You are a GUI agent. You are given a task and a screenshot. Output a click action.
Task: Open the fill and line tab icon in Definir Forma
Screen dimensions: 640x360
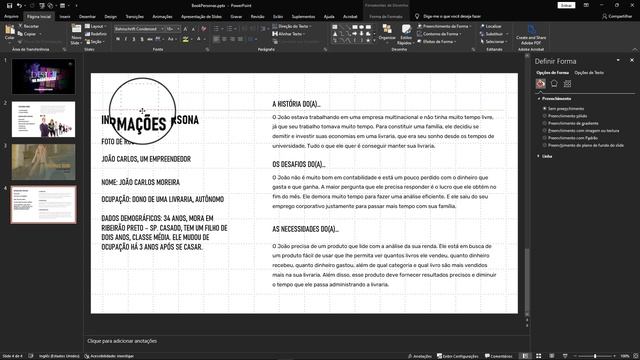point(541,84)
